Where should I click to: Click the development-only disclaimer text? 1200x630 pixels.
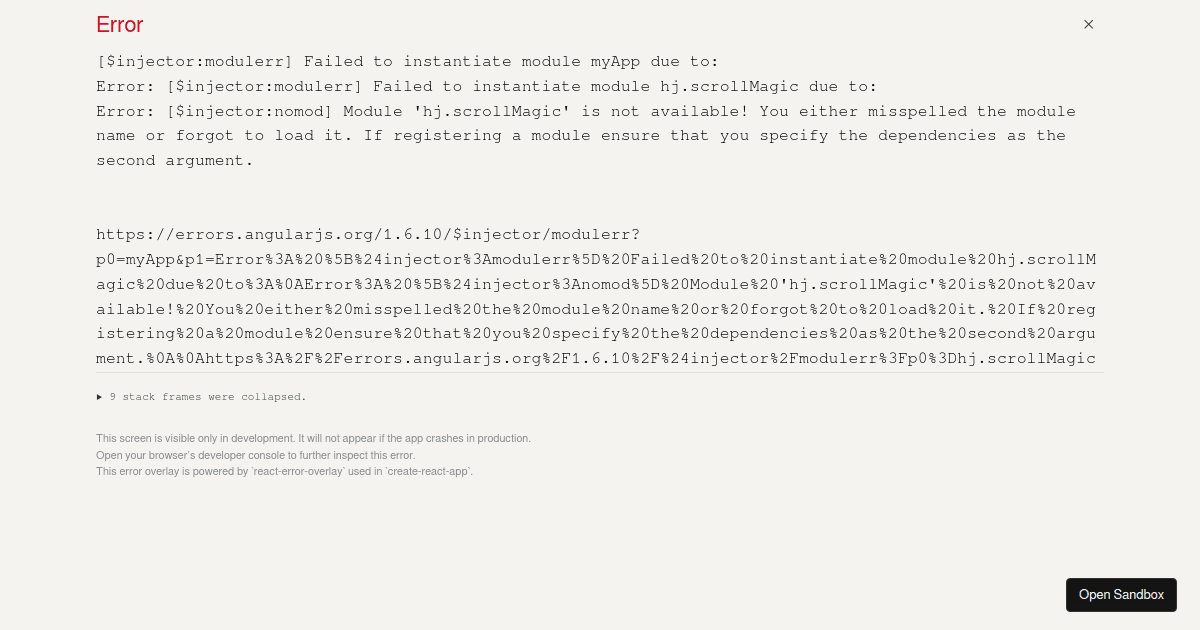point(313,438)
